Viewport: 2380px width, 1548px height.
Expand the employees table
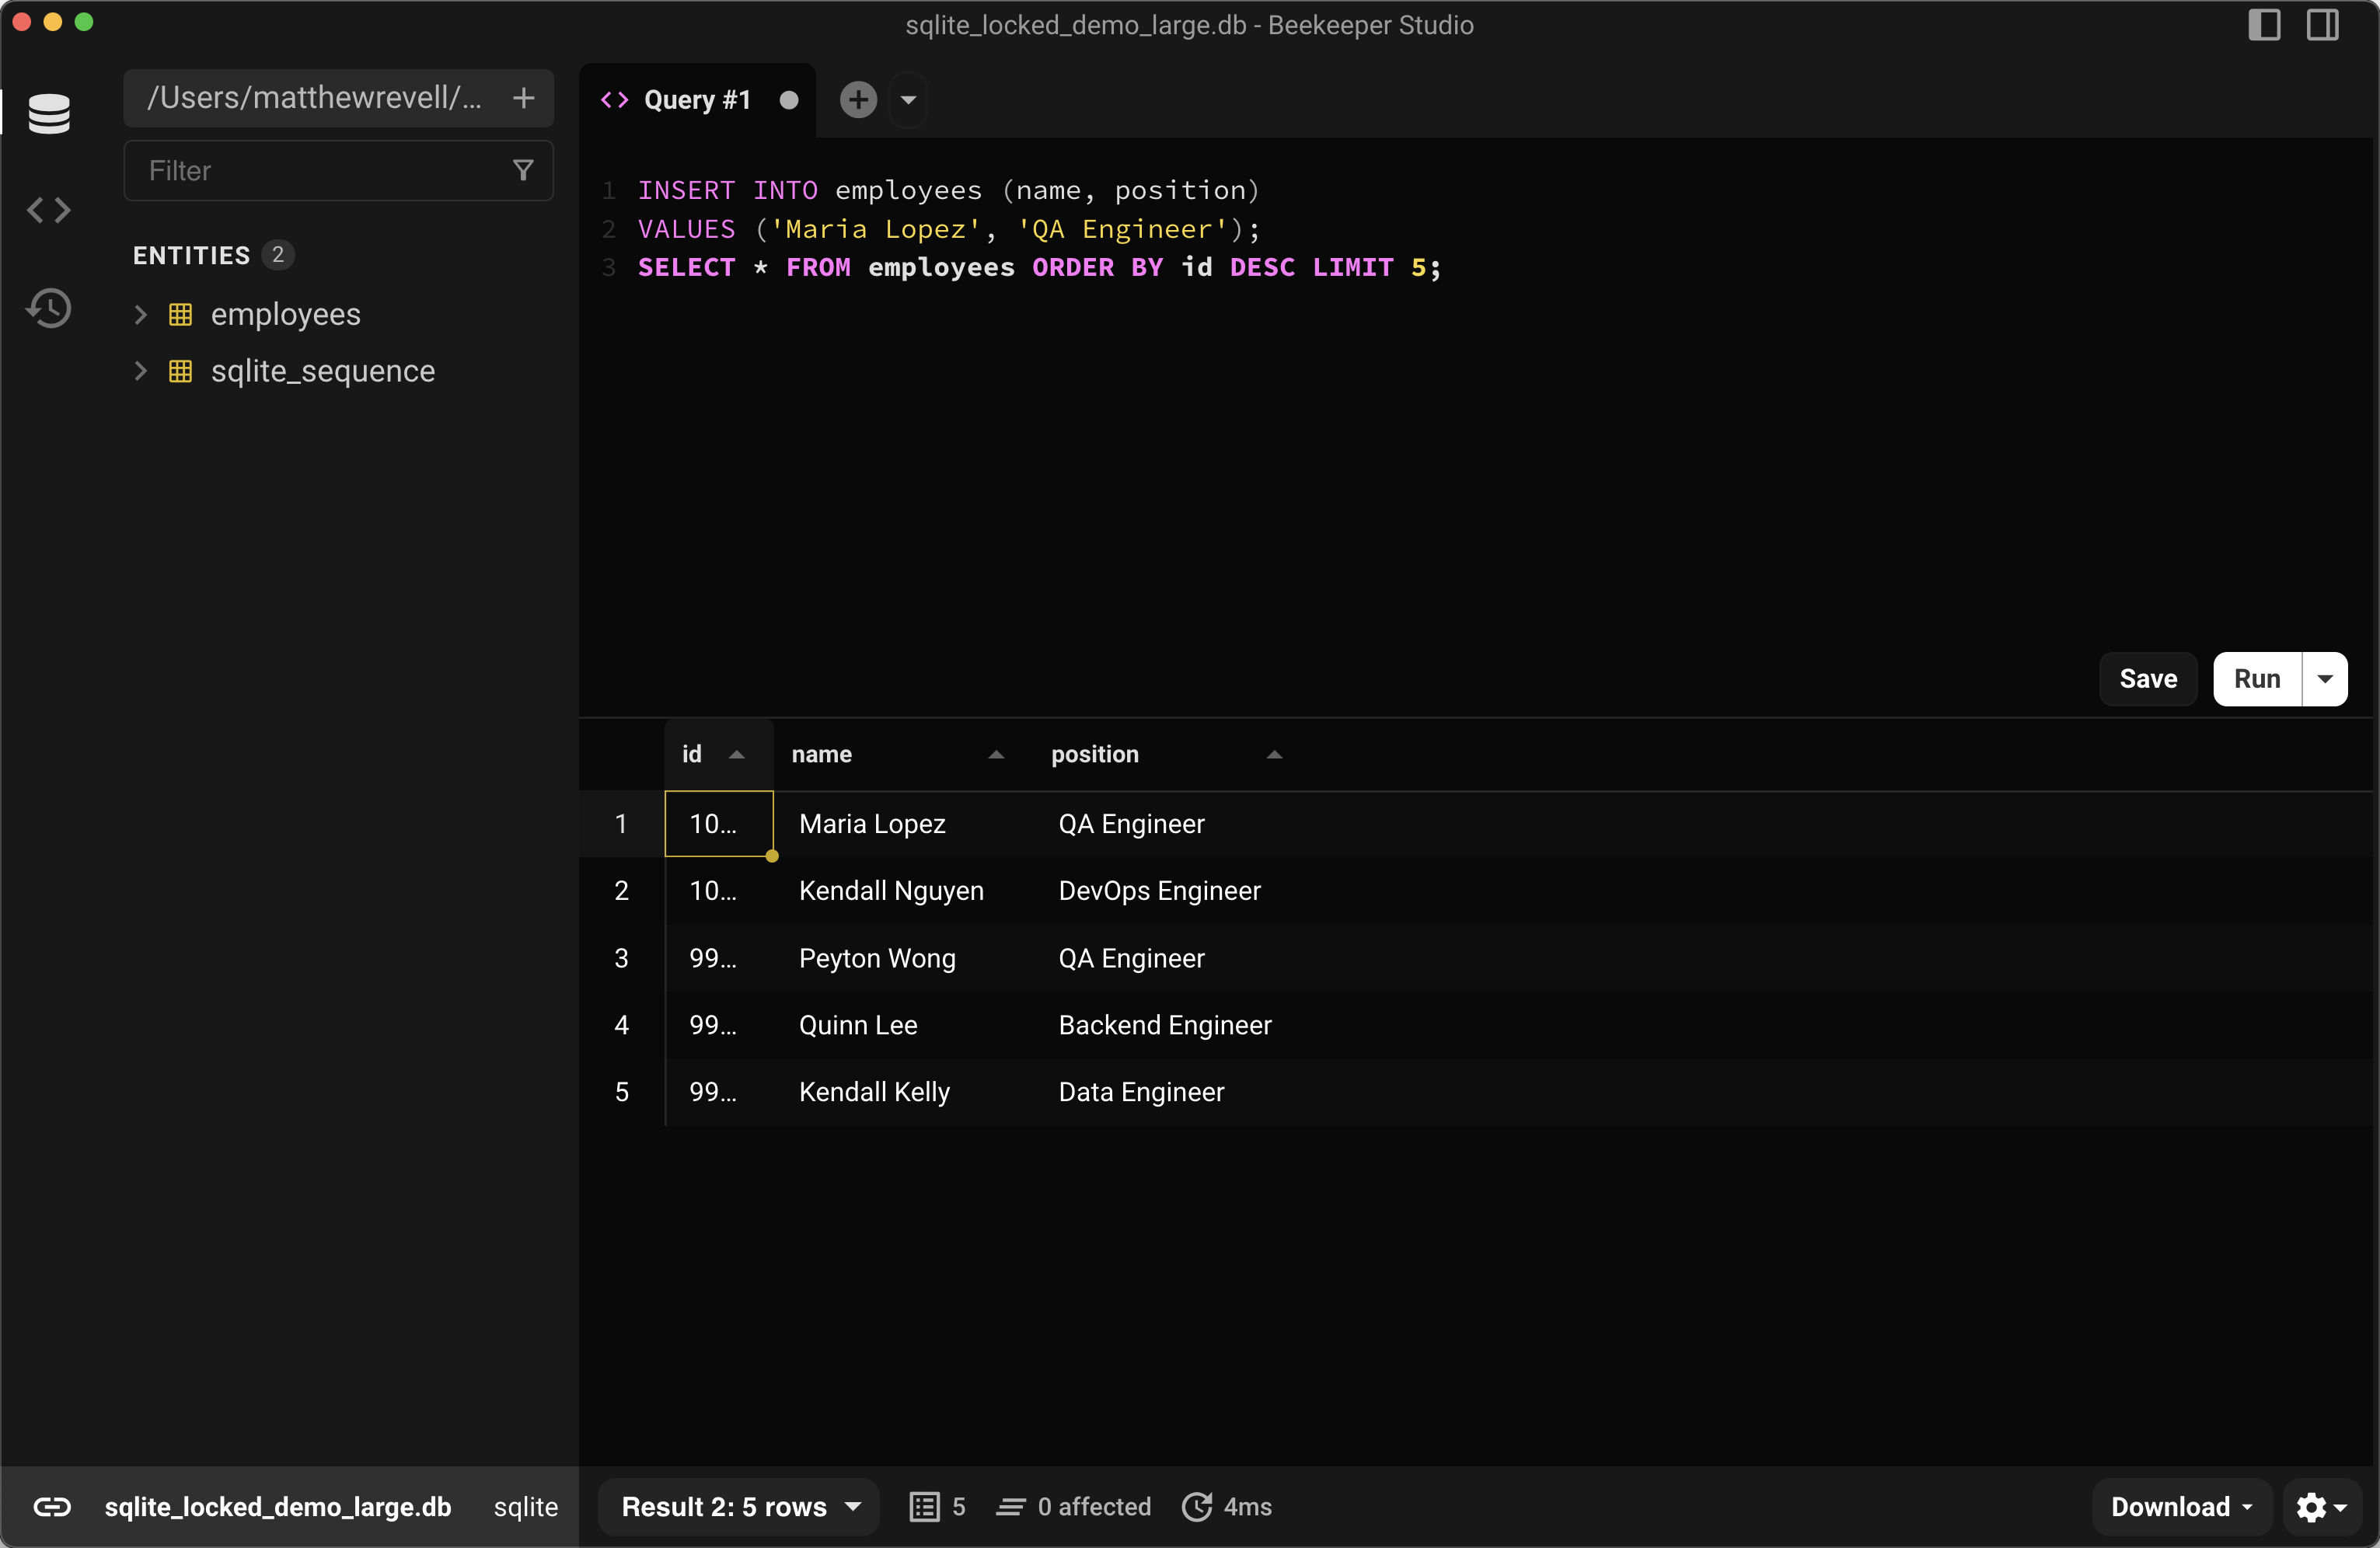(139, 314)
